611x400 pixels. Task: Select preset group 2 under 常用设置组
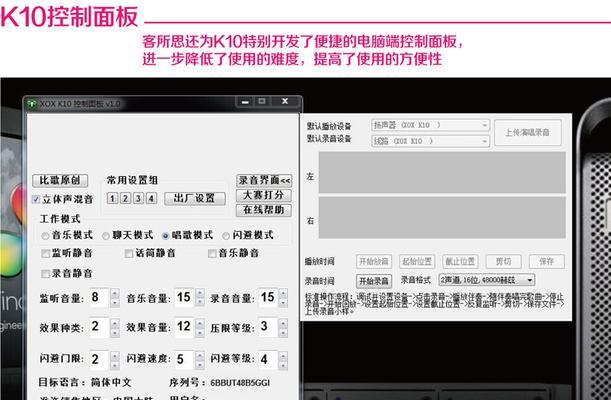125,198
